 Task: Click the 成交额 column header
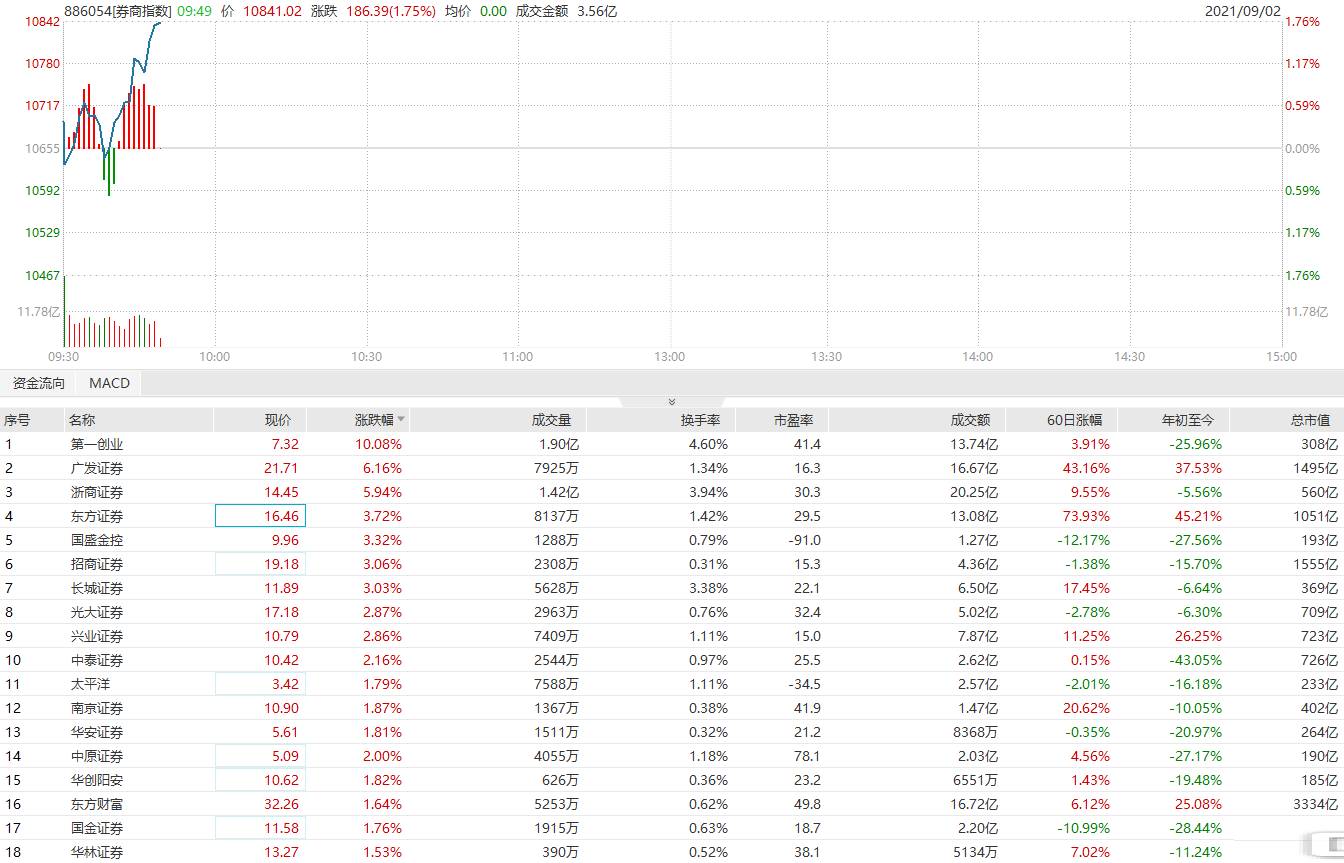(970, 420)
